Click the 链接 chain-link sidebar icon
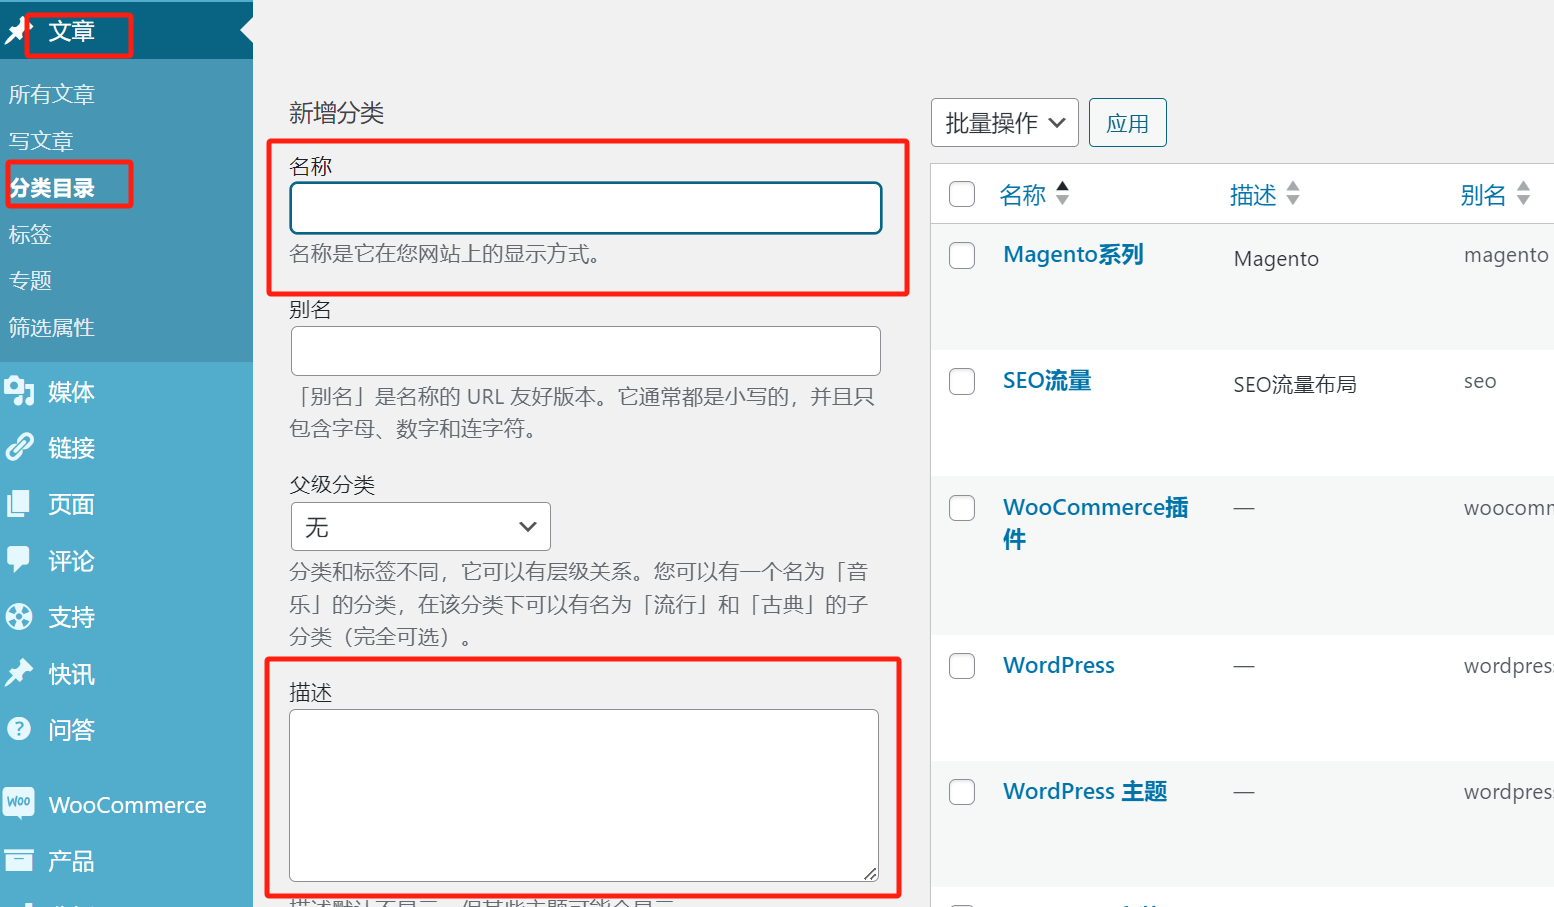This screenshot has width=1554, height=907. click(x=20, y=448)
